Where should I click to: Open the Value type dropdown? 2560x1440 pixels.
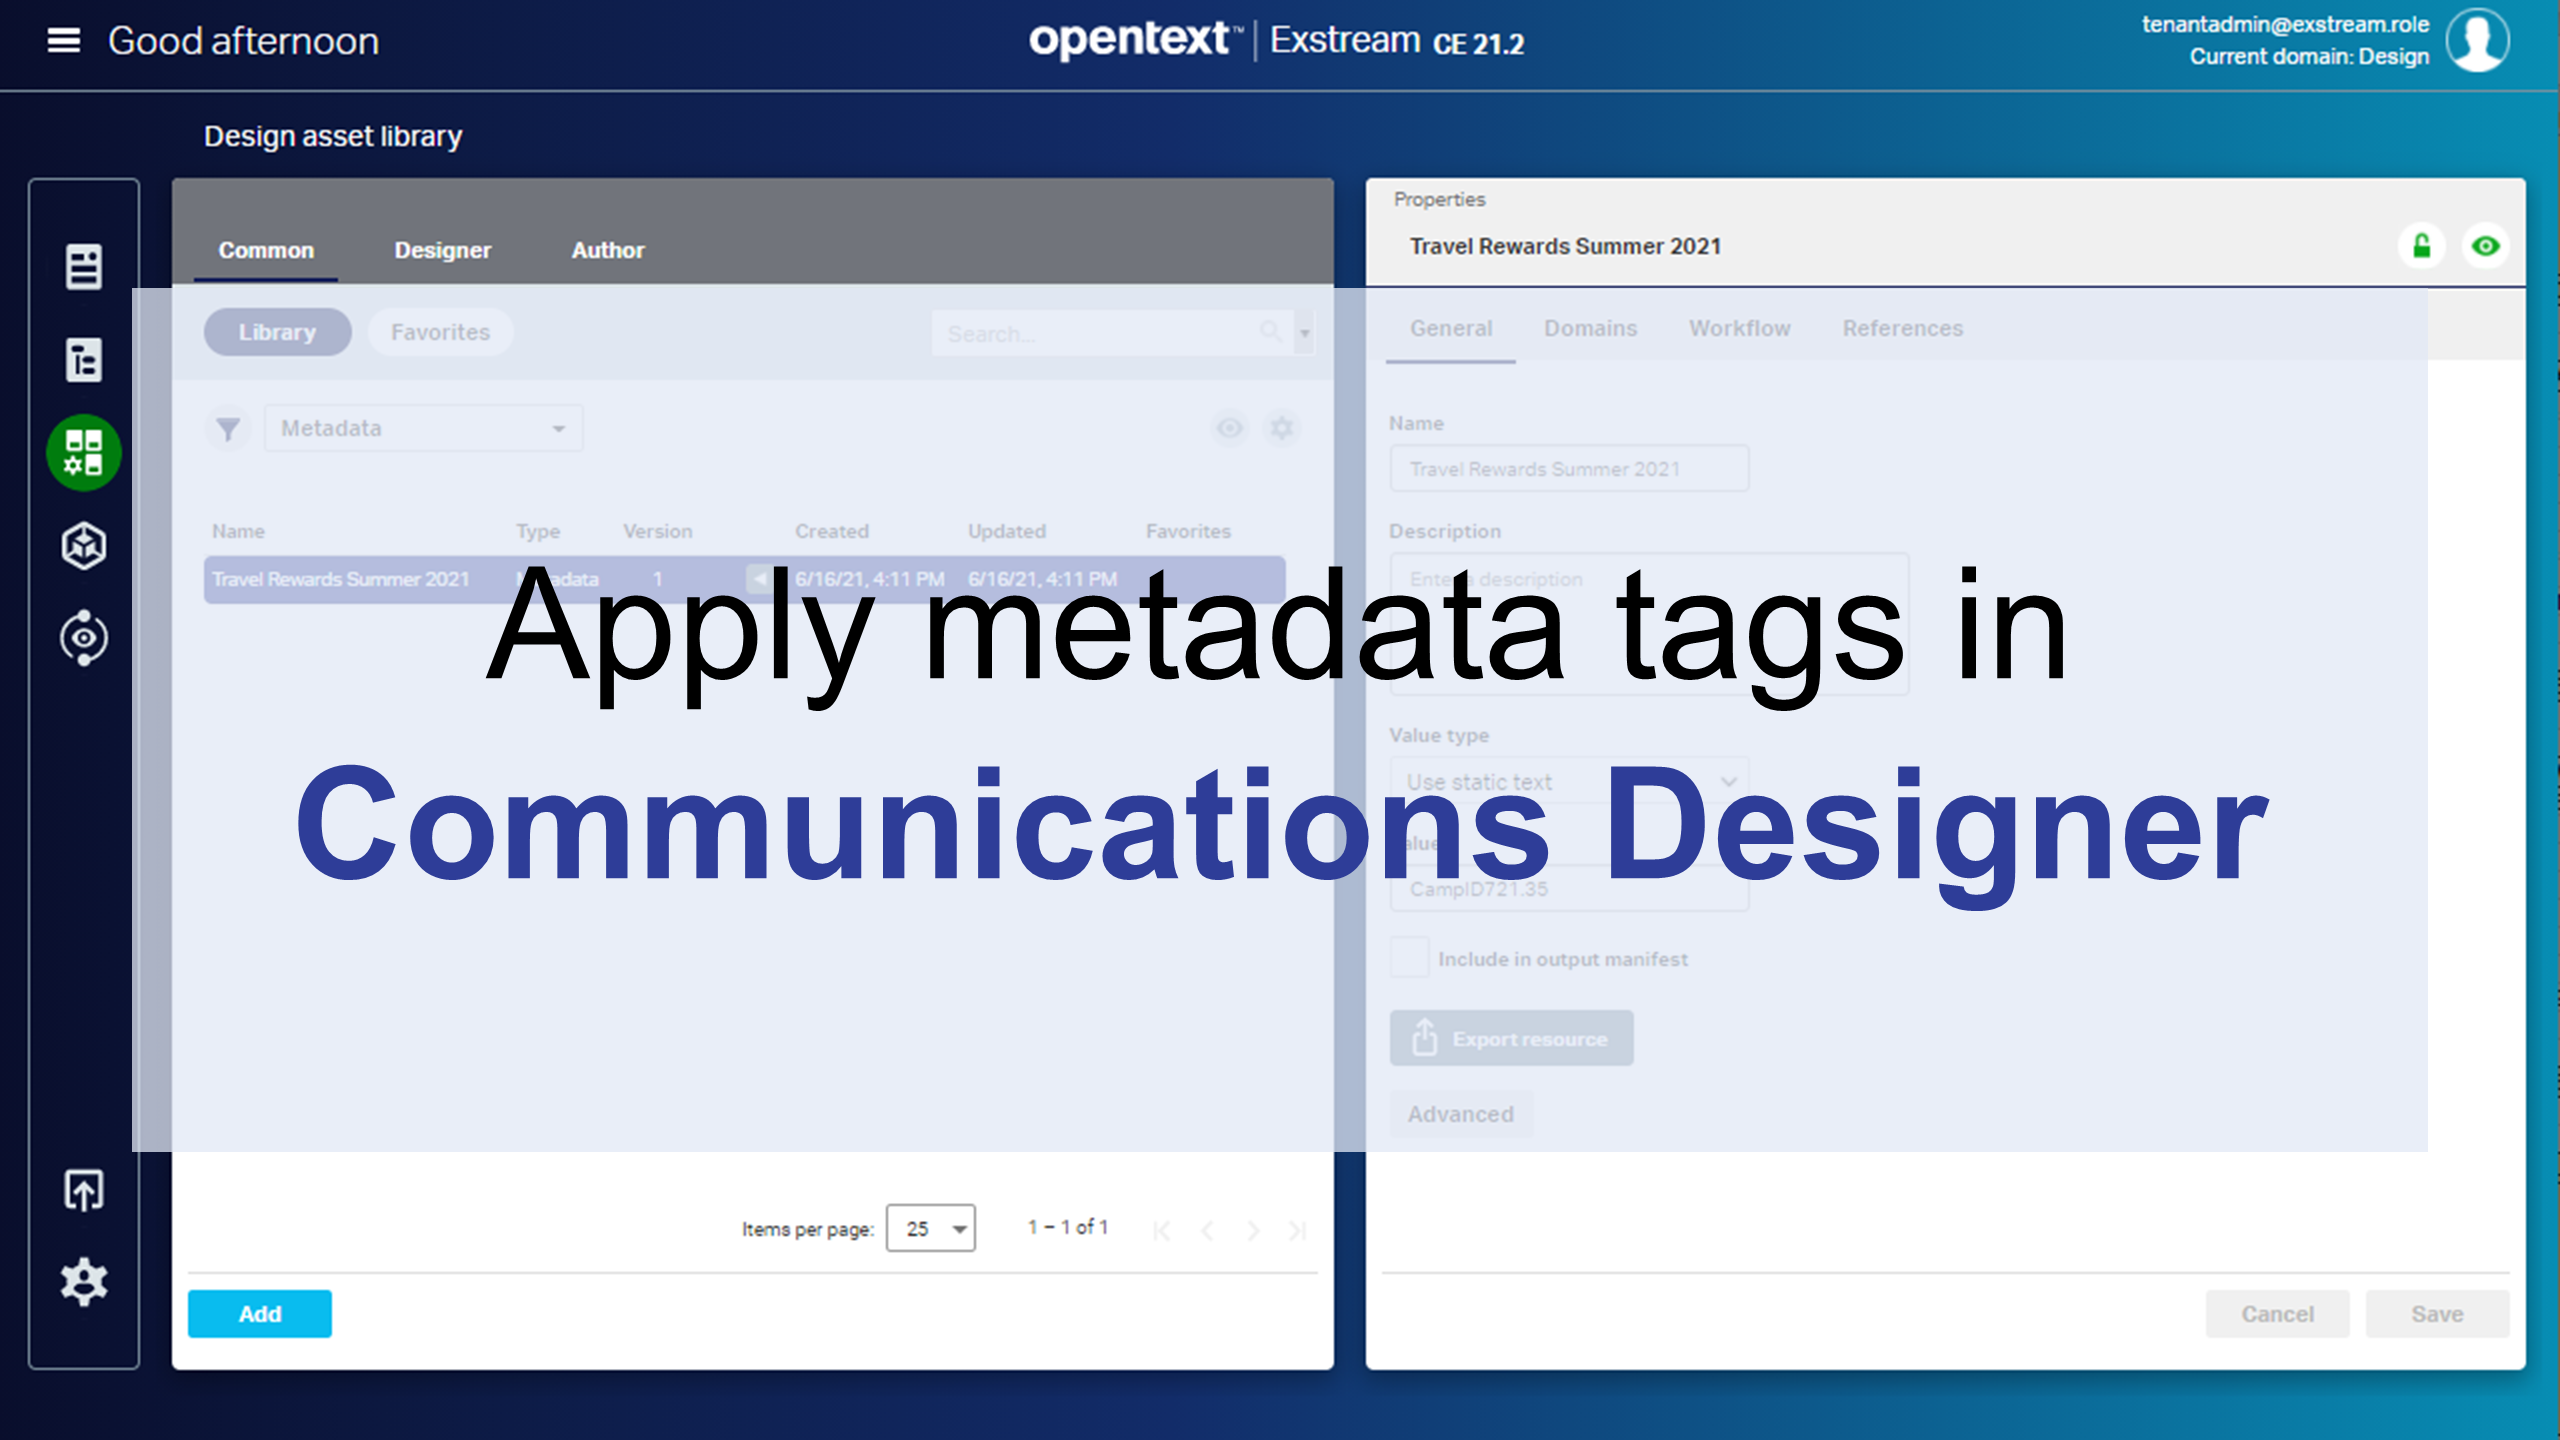click(1570, 781)
